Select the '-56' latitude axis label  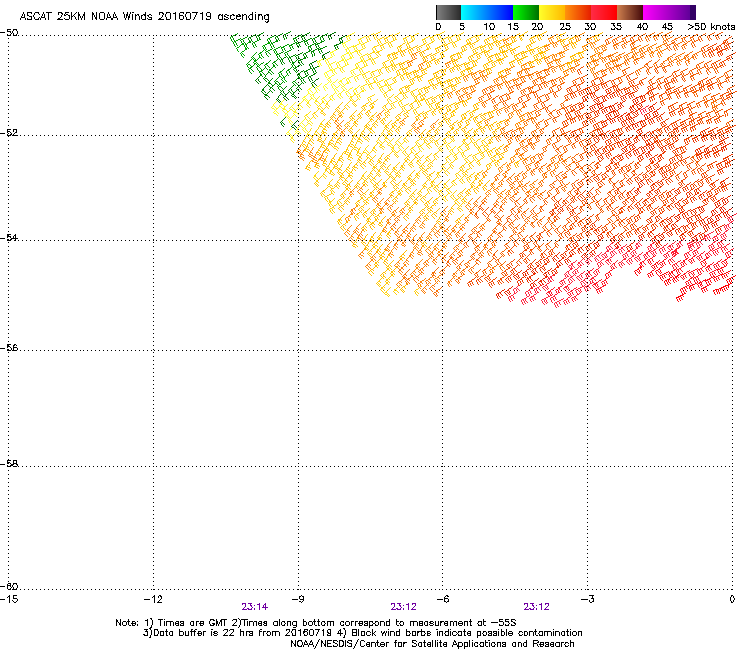[x=9, y=347]
